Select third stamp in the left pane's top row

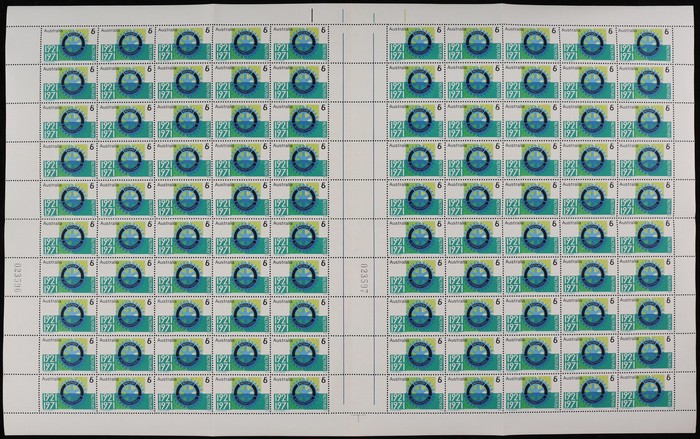point(183,46)
